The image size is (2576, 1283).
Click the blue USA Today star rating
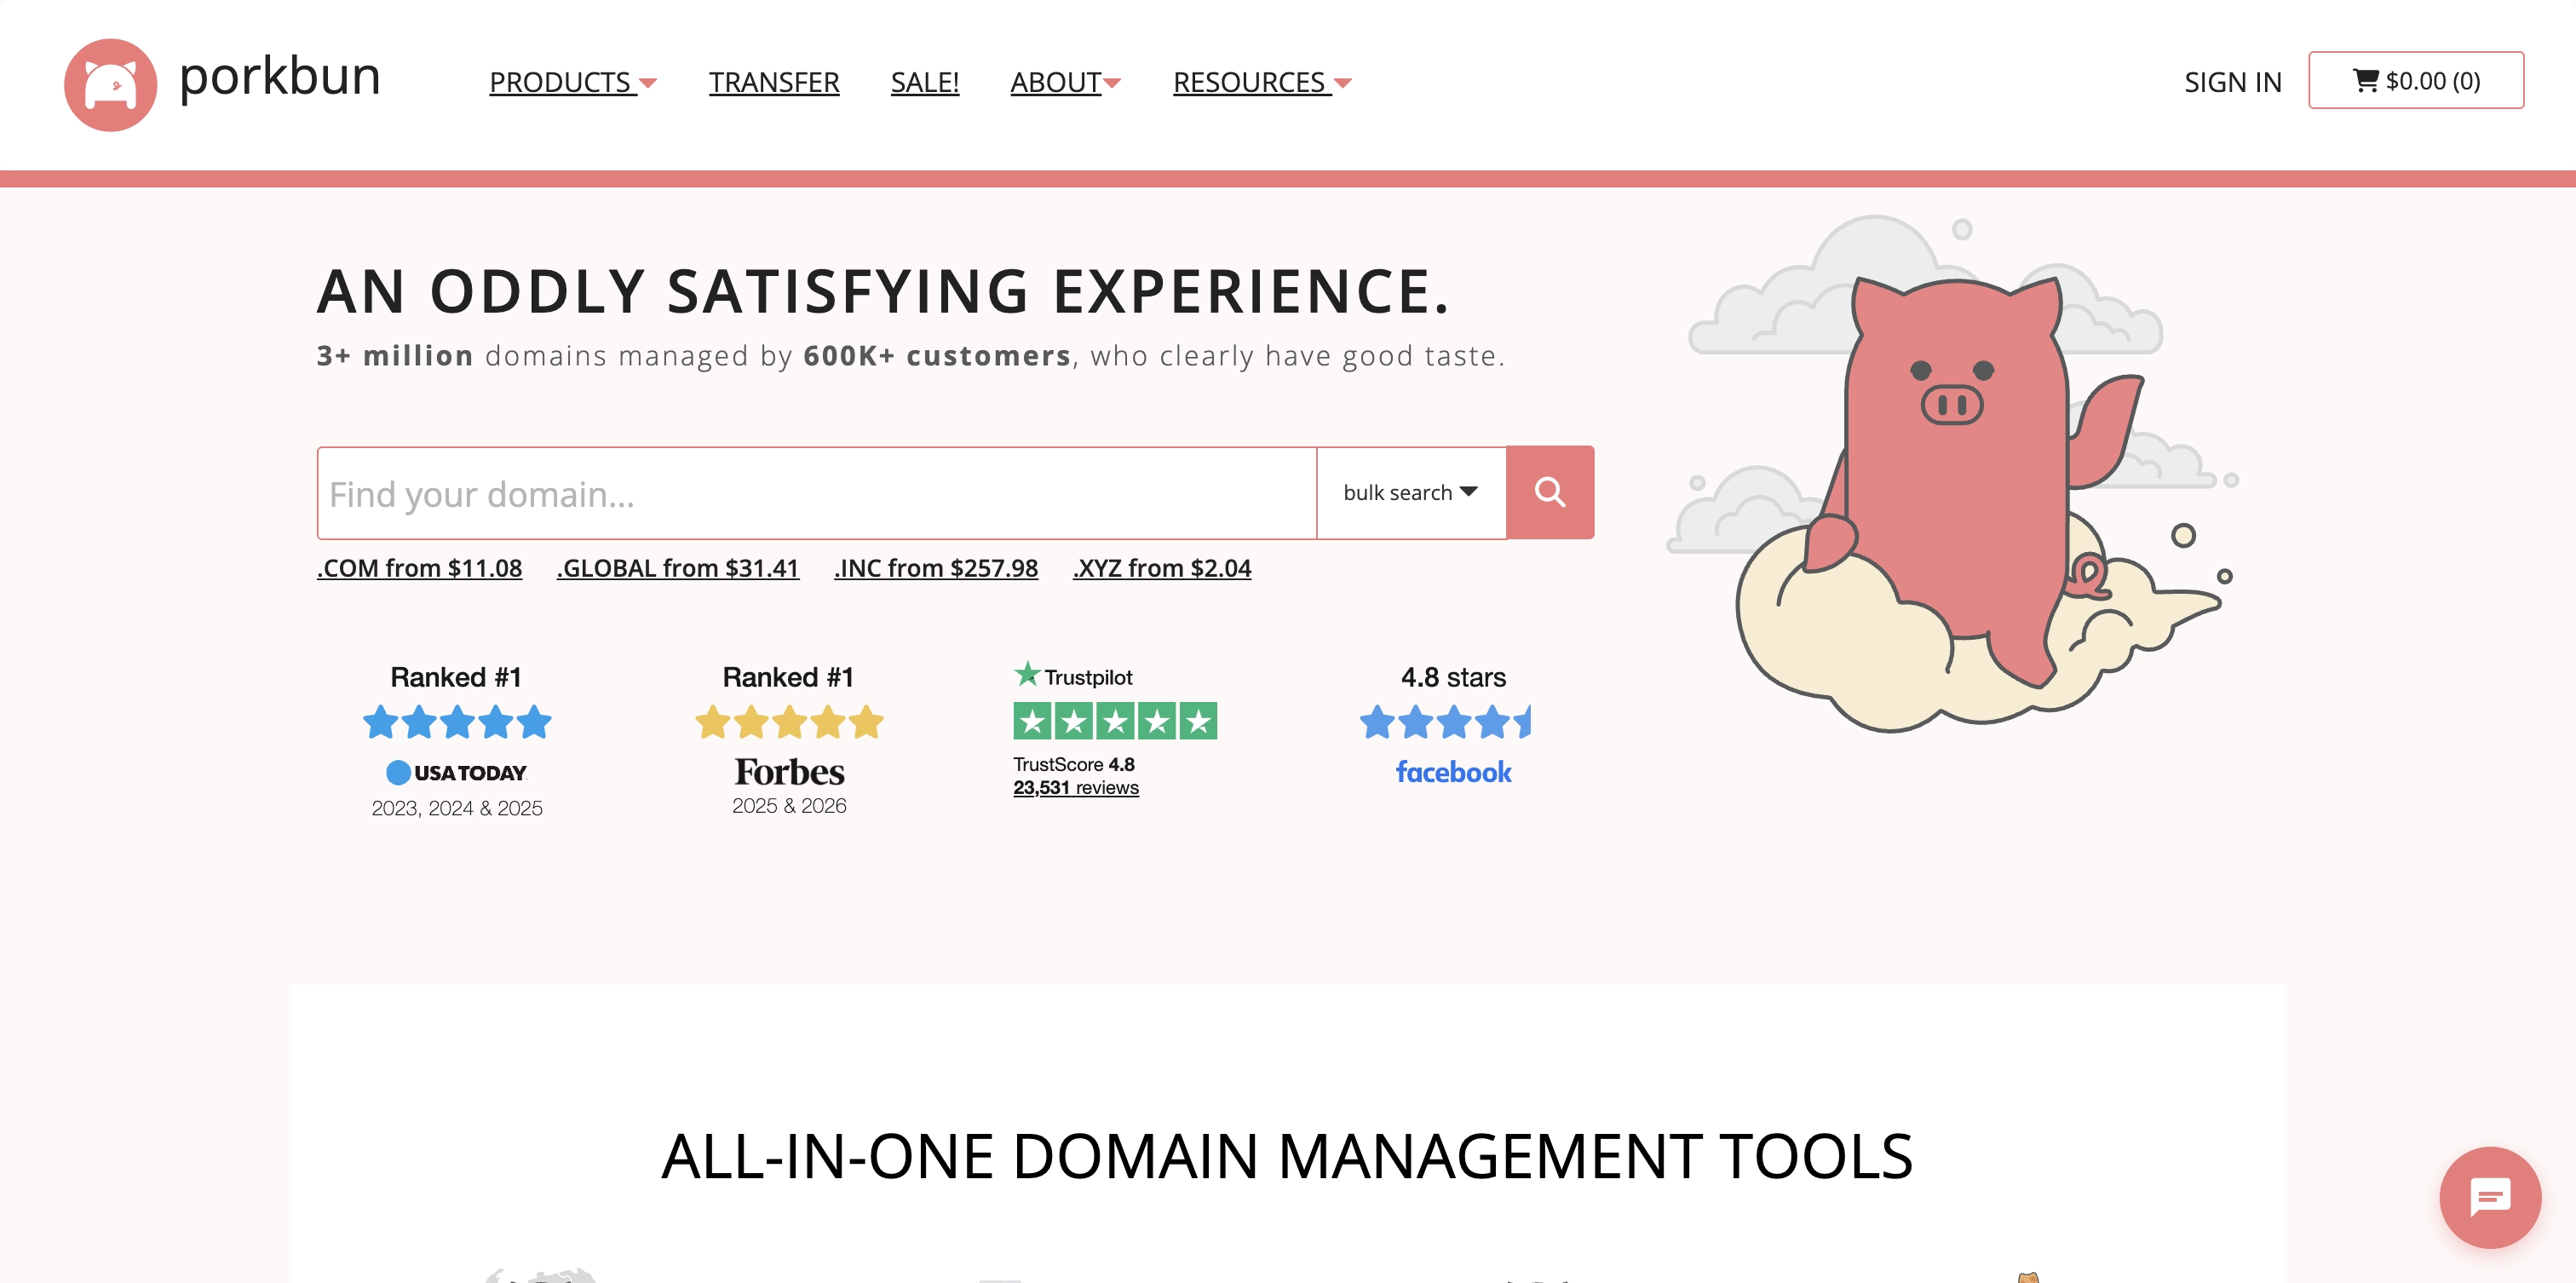[x=457, y=721]
